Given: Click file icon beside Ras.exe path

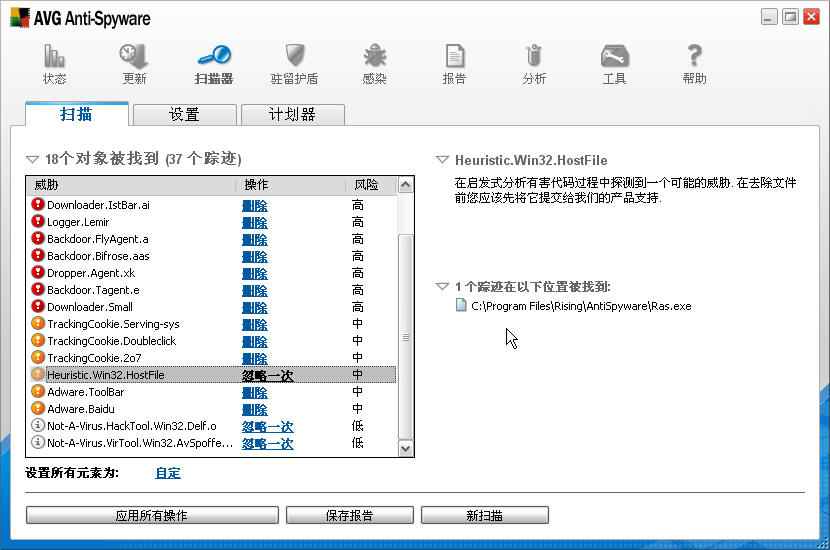Looking at the screenshot, I should click(461, 305).
